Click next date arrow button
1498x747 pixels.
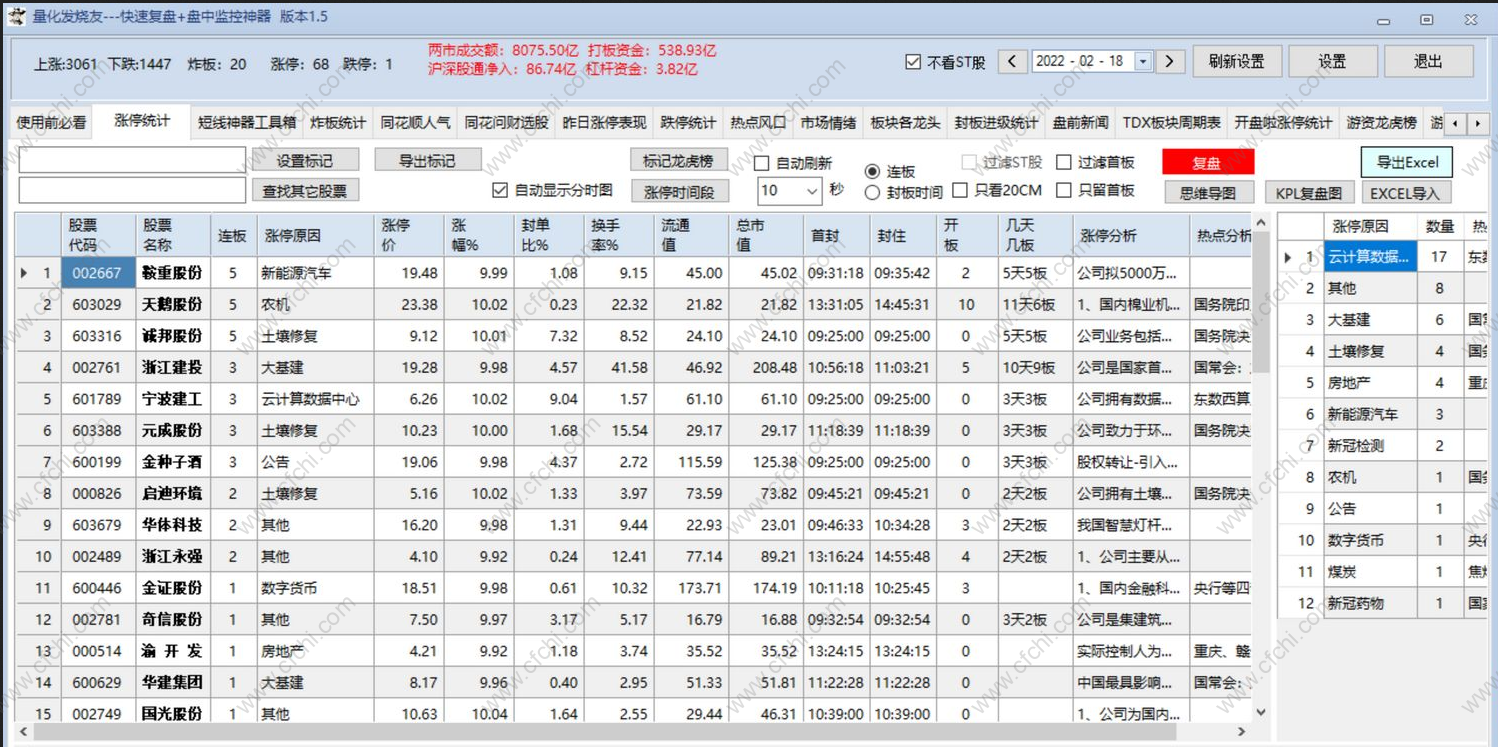pyautogui.click(x=1169, y=61)
